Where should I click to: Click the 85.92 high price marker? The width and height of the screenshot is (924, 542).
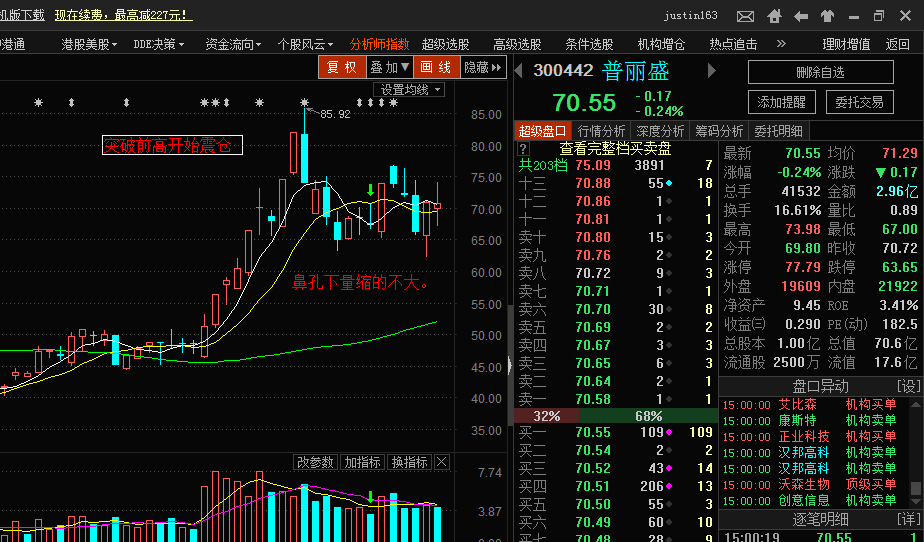[335, 114]
